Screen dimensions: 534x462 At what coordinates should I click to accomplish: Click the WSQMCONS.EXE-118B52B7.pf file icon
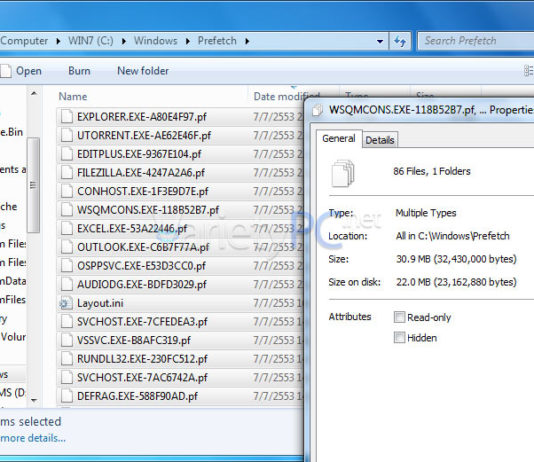pos(67,210)
